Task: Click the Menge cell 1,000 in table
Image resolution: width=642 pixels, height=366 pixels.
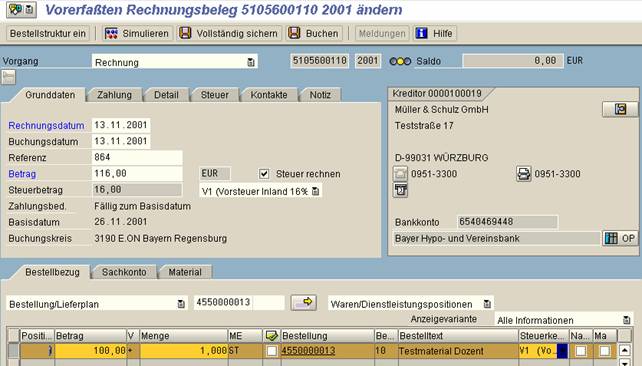Action: [183, 351]
